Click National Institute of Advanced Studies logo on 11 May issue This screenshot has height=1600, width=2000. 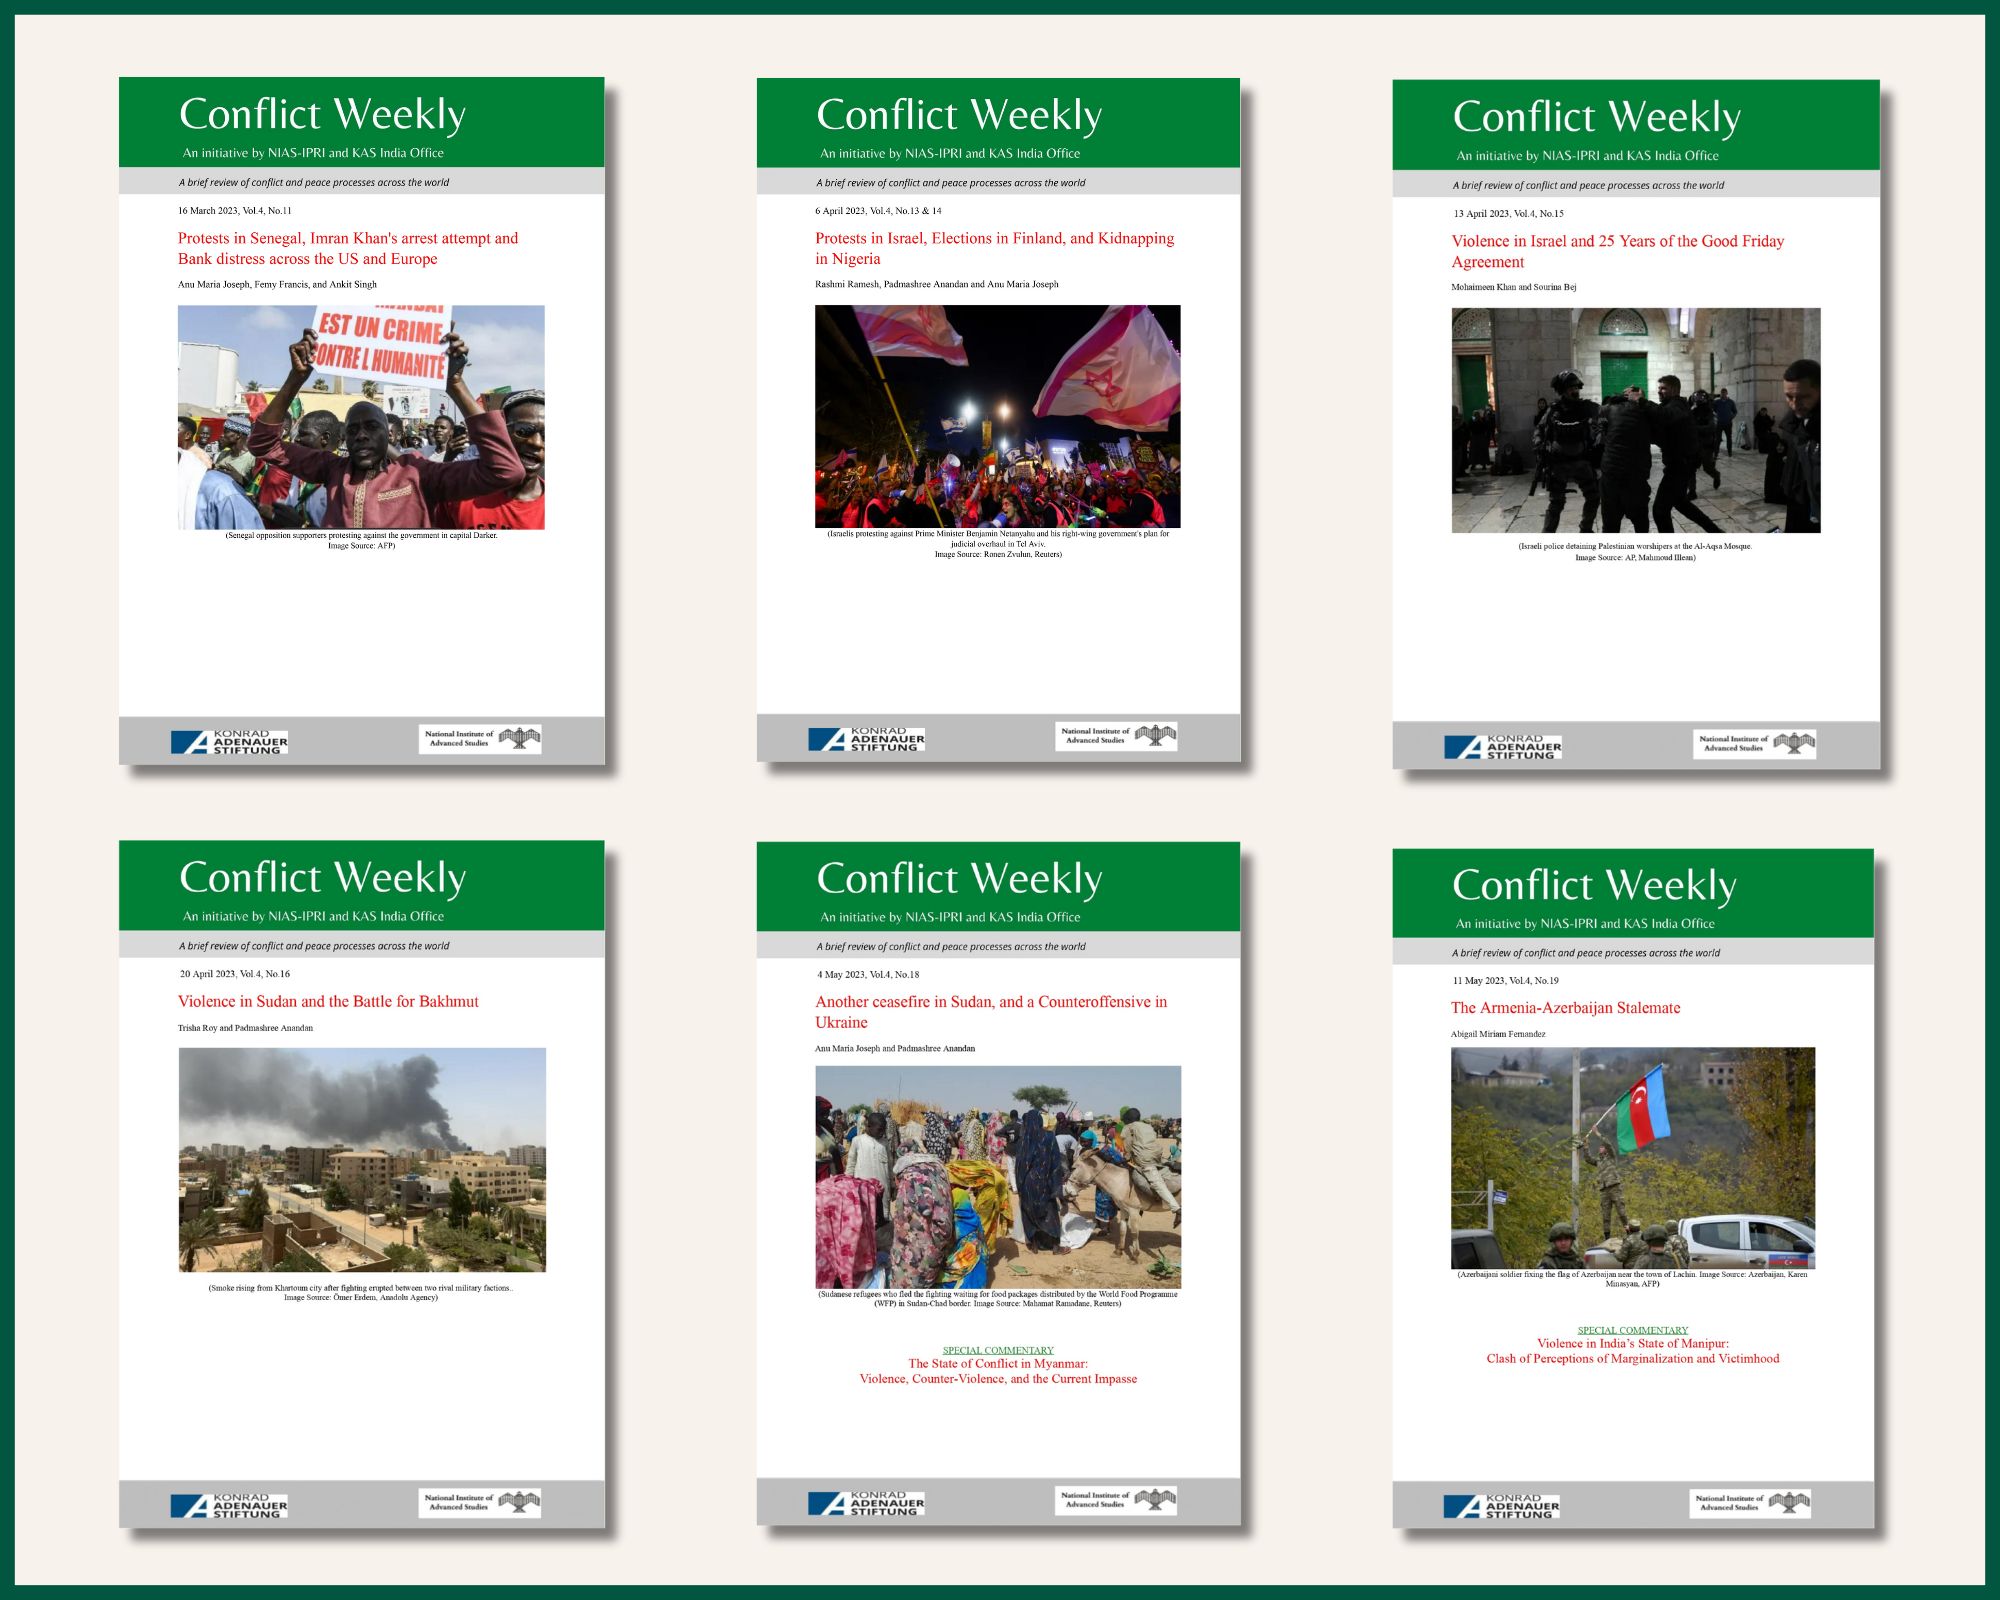[1750, 1503]
